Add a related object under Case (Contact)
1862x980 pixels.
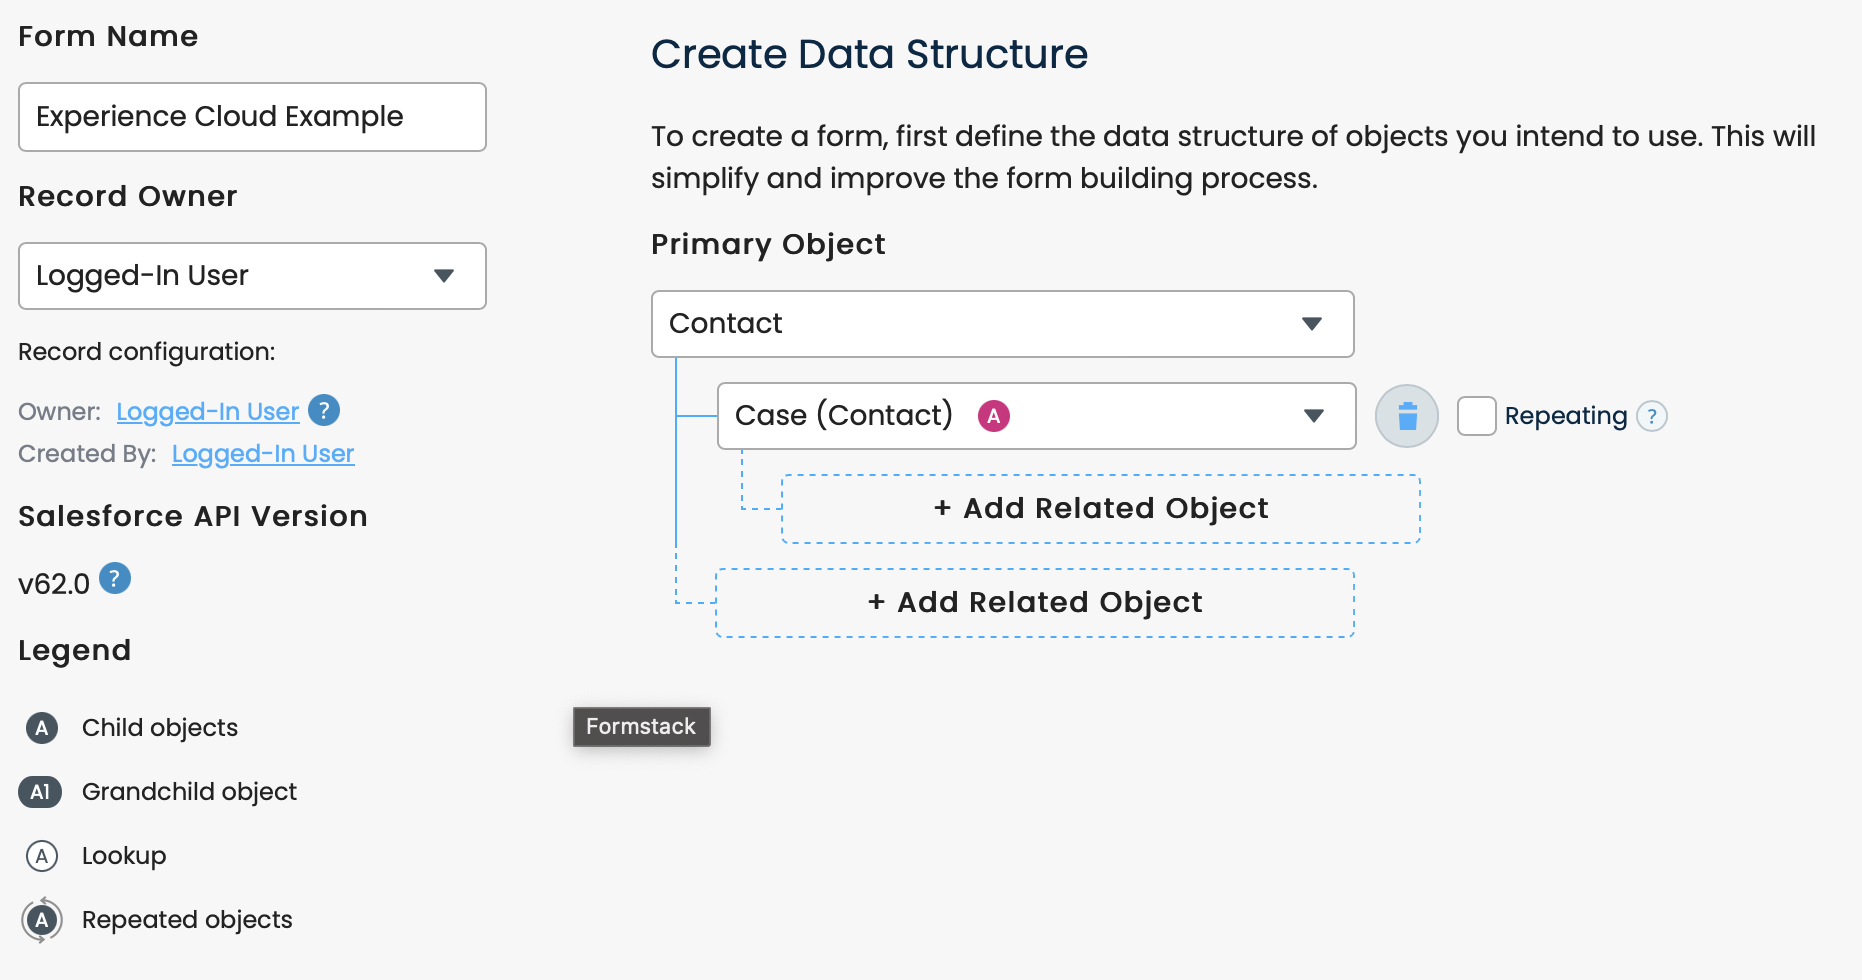pyautogui.click(x=1100, y=509)
